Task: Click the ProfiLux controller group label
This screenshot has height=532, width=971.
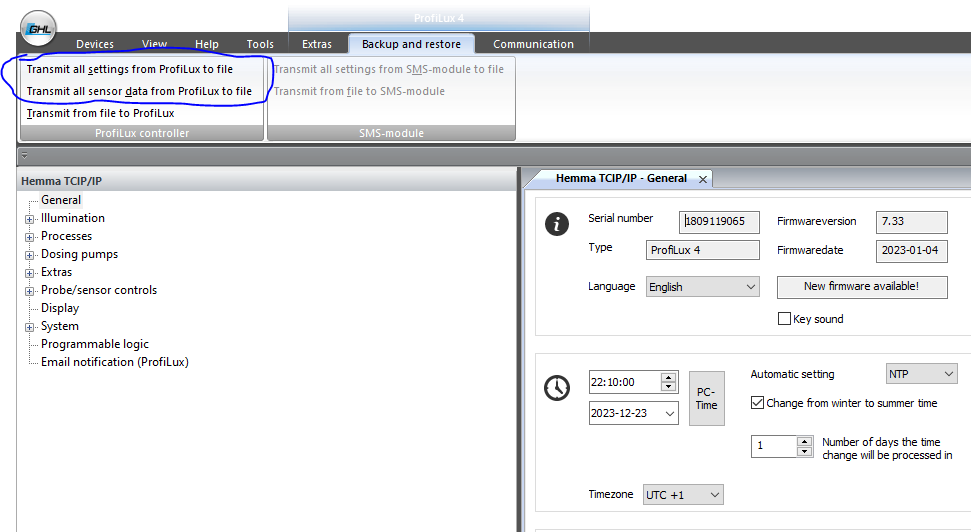Action: pyautogui.click(x=142, y=133)
